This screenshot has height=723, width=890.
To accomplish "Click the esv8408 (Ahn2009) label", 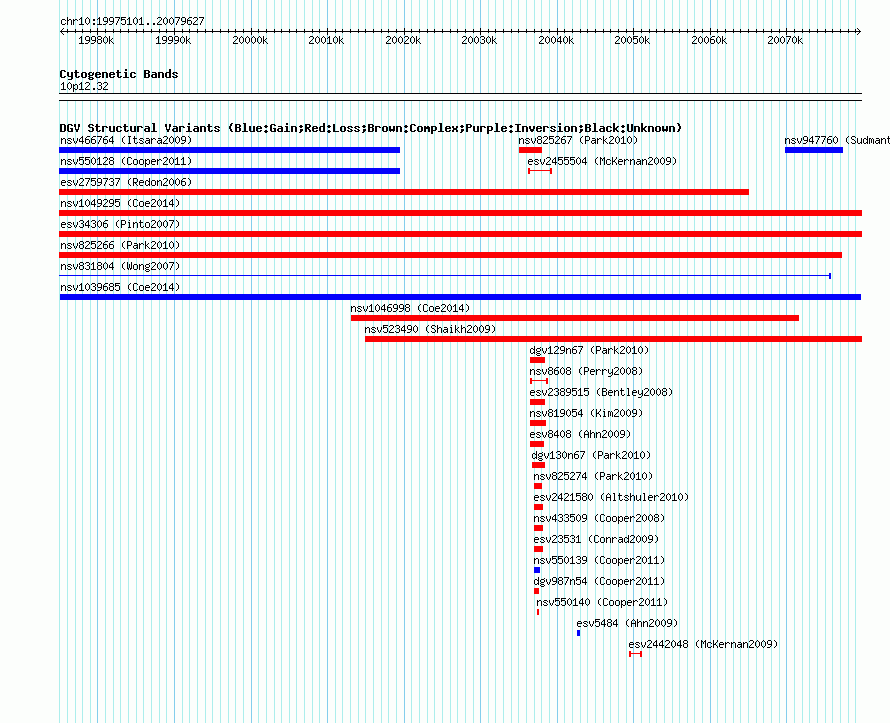I will [x=580, y=434].
